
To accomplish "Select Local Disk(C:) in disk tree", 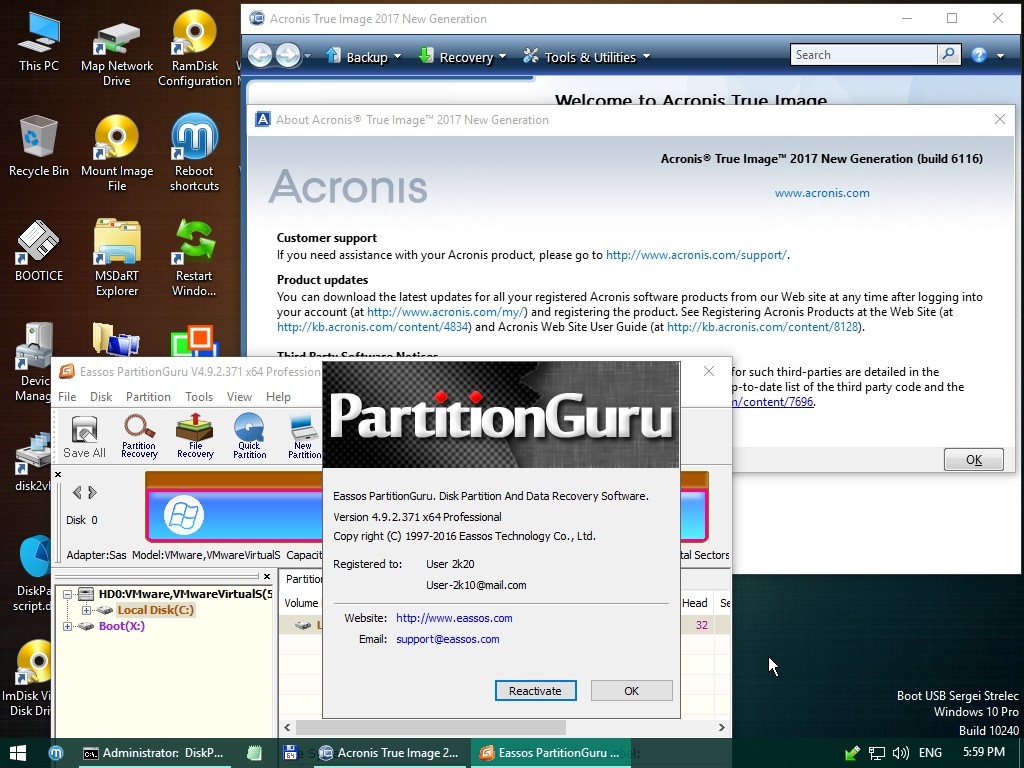I will 155,611.
